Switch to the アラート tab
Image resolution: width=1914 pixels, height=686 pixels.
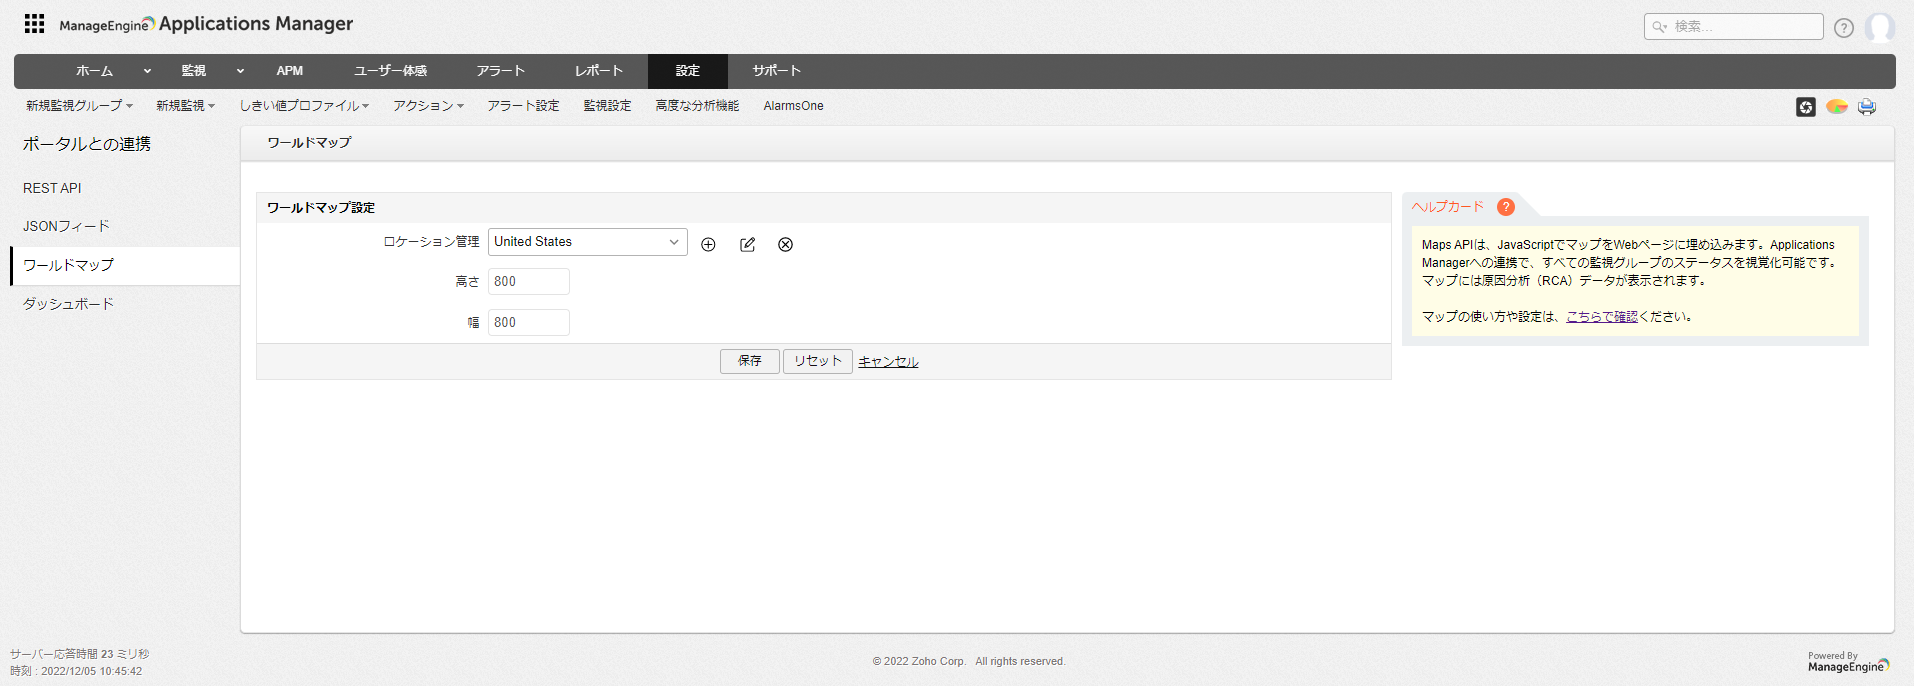(x=501, y=71)
